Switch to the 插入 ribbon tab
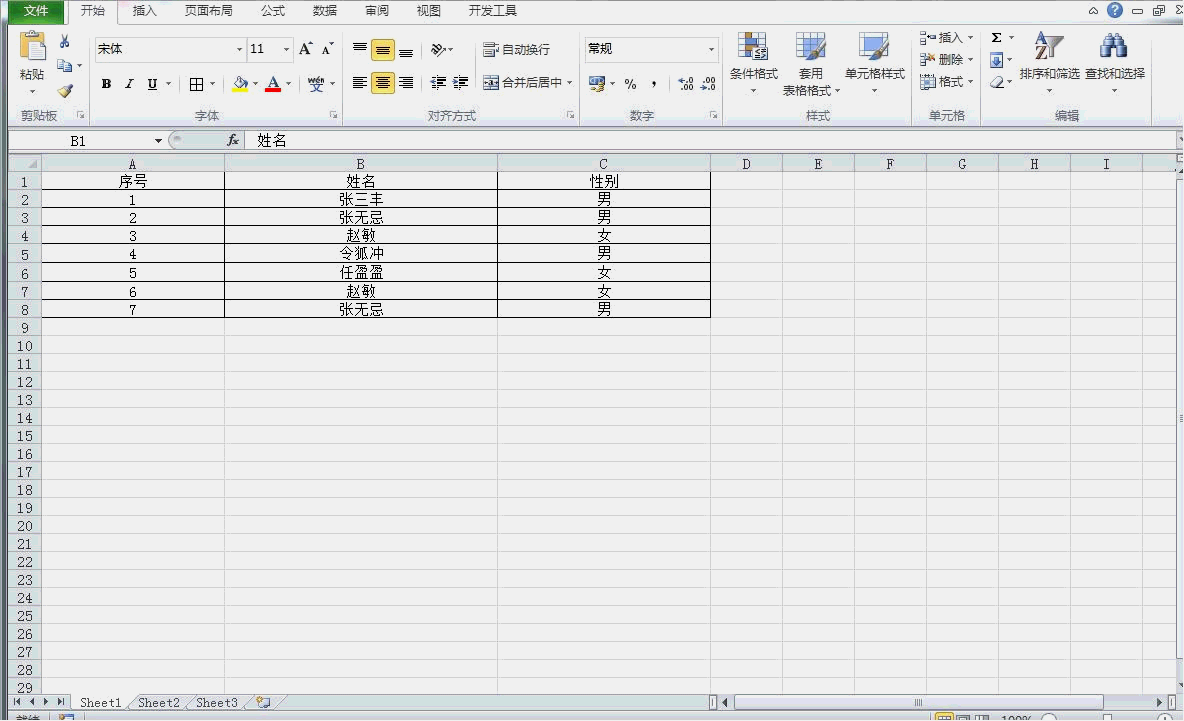 coord(145,11)
